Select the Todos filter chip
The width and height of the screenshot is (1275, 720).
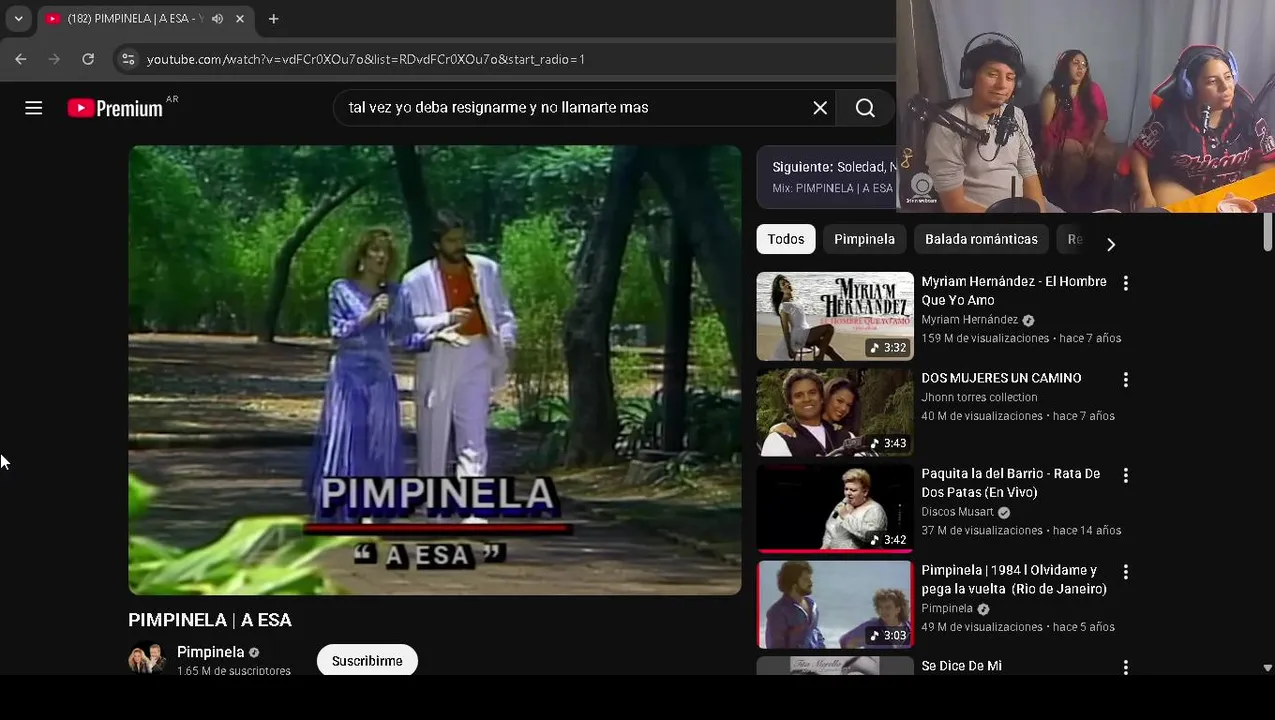click(786, 239)
